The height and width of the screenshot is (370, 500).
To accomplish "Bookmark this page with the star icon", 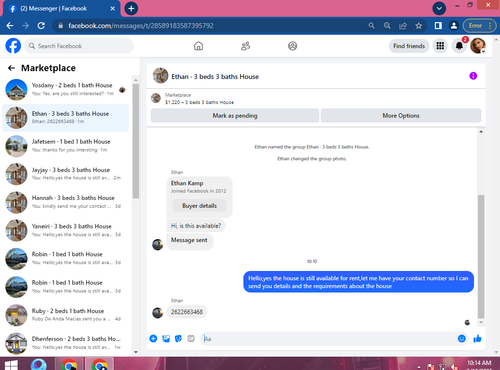I will click(x=419, y=26).
